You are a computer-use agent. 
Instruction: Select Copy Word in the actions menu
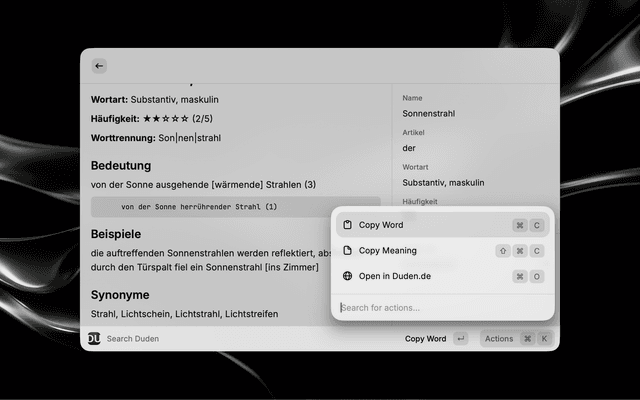(x=381, y=225)
